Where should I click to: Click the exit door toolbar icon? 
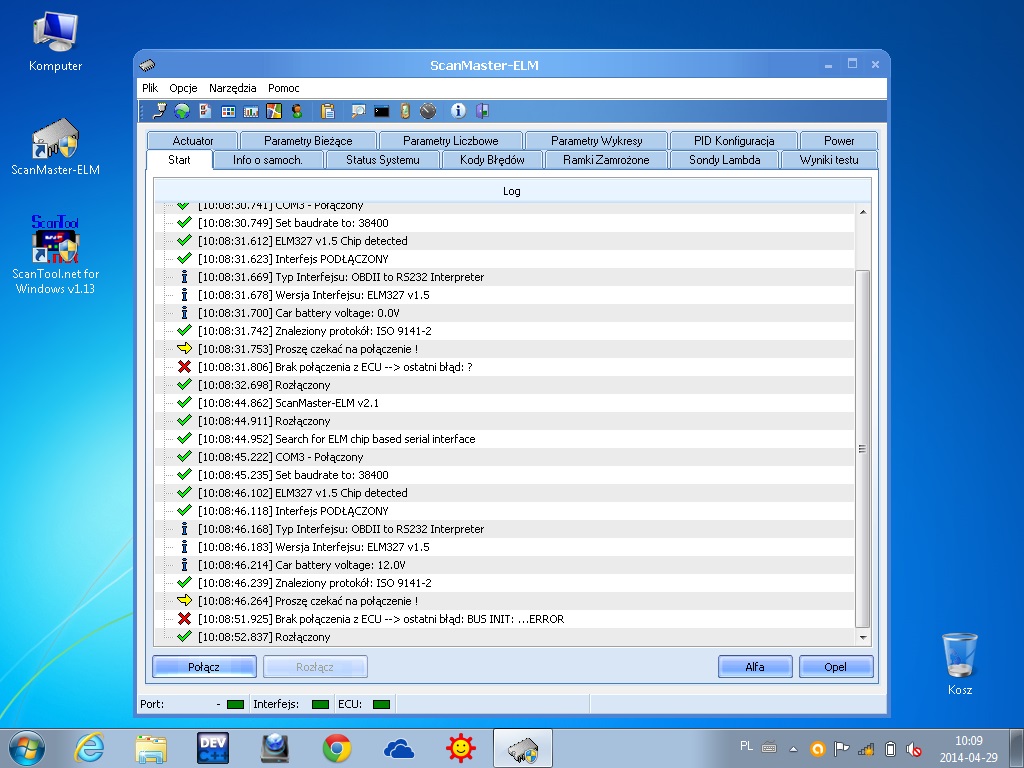pos(482,111)
